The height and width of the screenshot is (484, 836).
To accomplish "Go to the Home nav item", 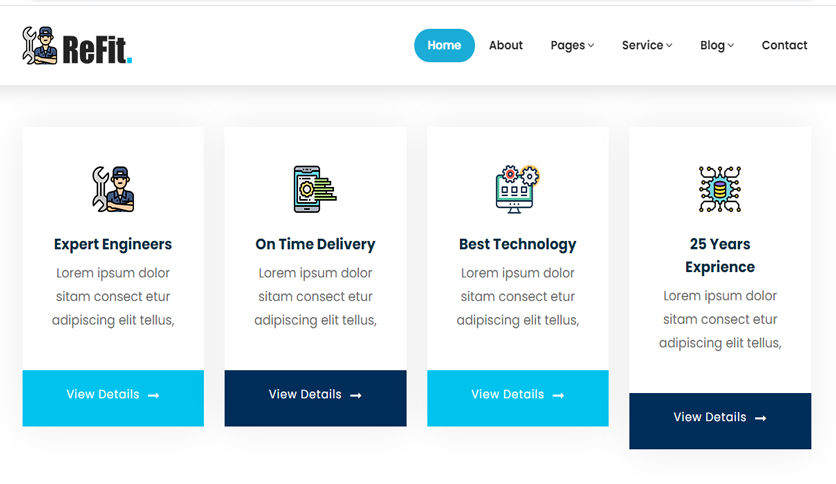I will [444, 45].
